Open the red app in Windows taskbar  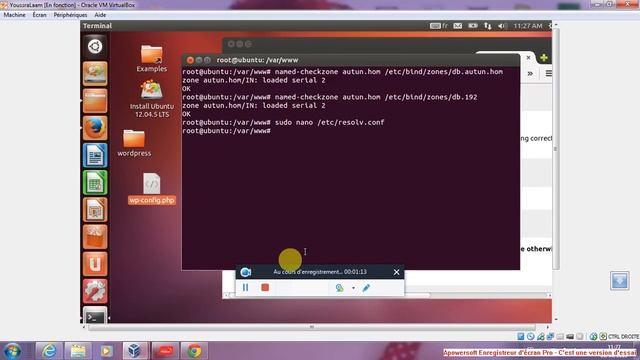pyautogui.click(x=165, y=351)
